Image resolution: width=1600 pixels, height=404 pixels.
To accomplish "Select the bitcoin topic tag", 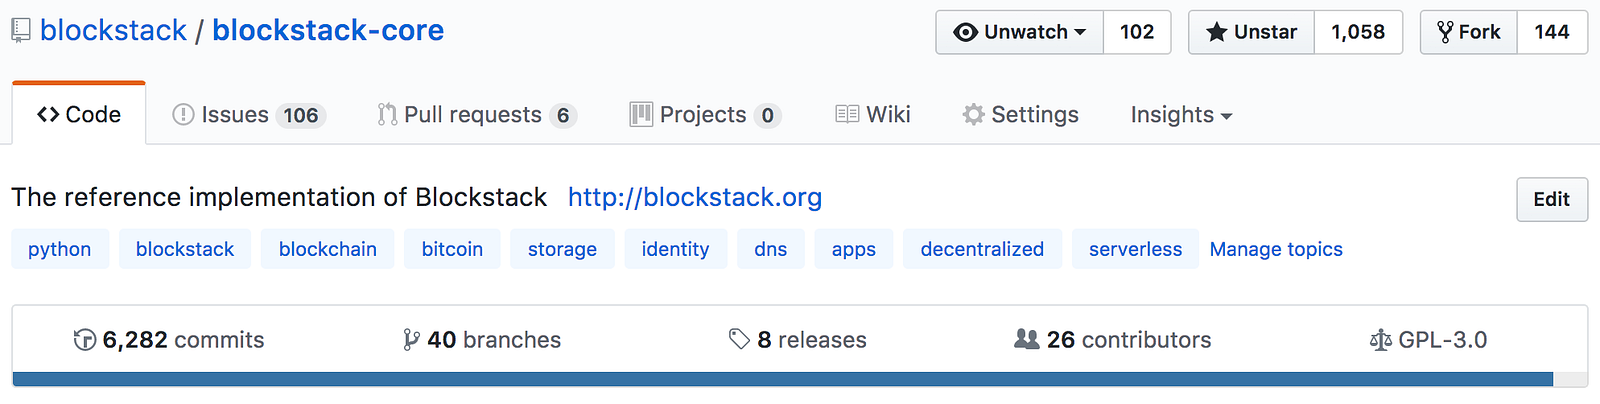I will 452,249.
